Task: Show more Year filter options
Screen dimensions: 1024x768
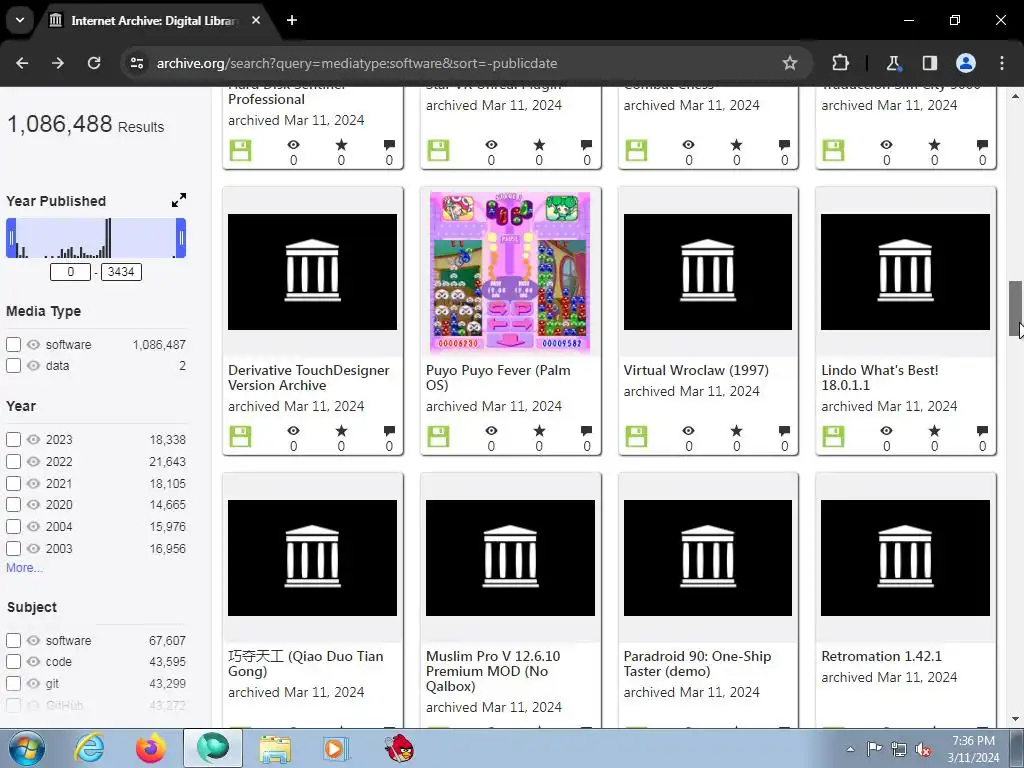Action: 24,568
